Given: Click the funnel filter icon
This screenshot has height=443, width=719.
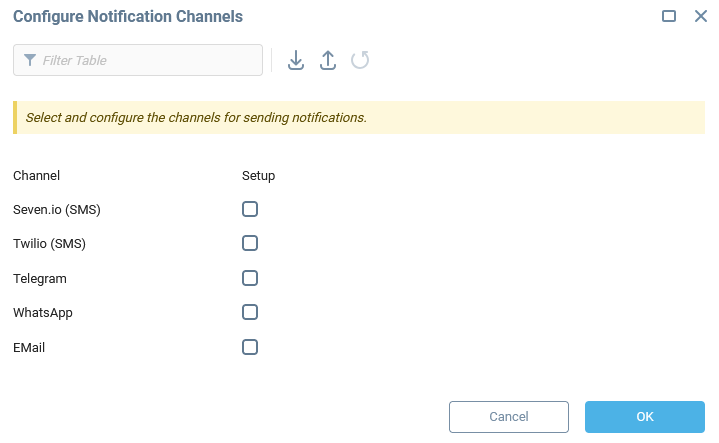Looking at the screenshot, I should [30, 60].
